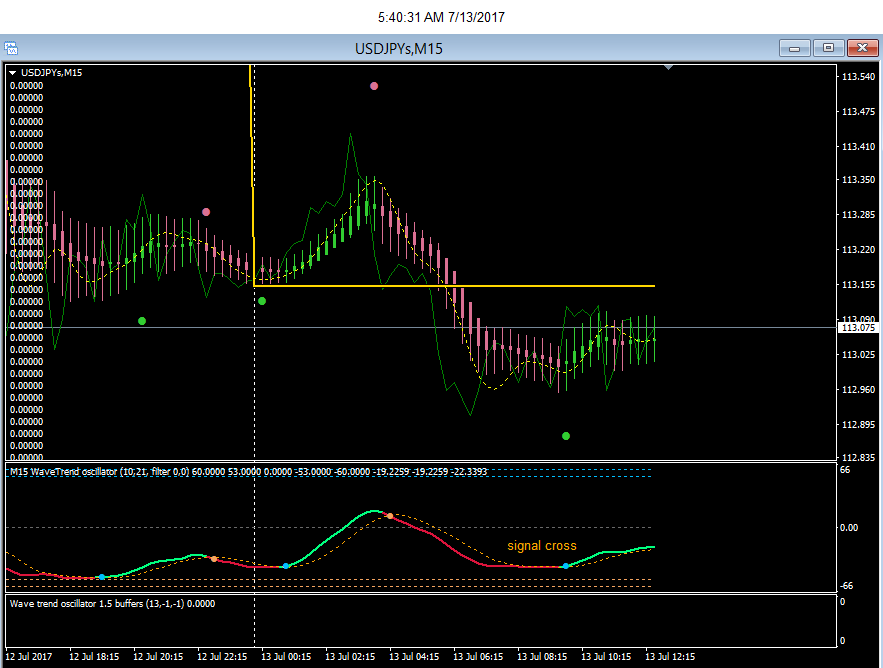The width and height of the screenshot is (883, 668).
Task: Click the green dot beside dashed vertical line
Action: [262, 301]
